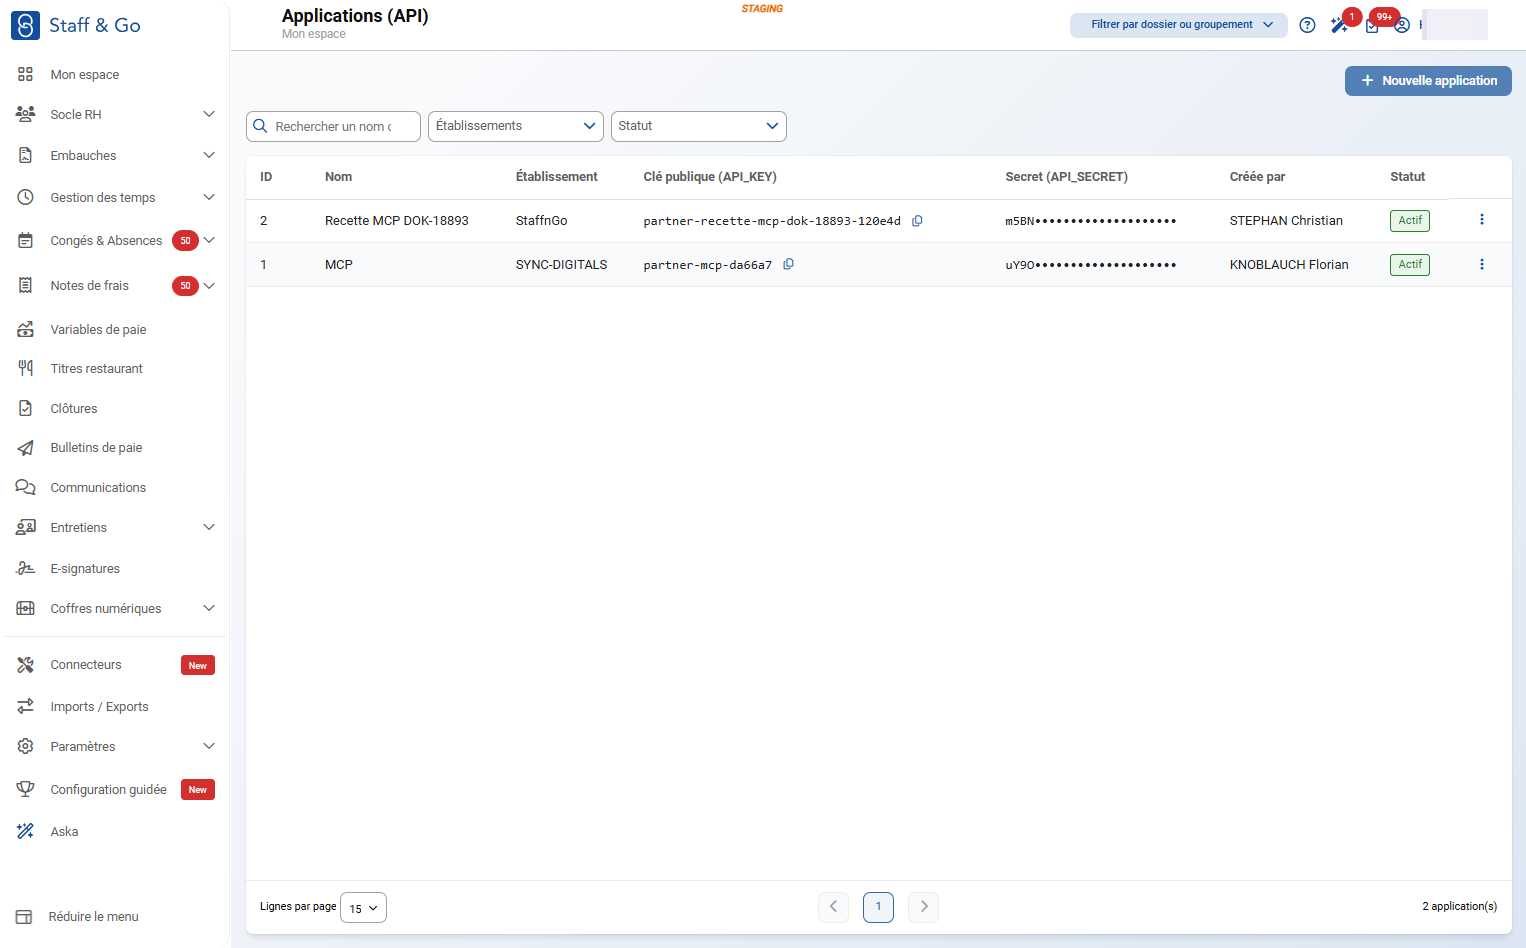Image resolution: width=1526 pixels, height=948 pixels.
Task: Select page 1 in the pagination
Action: [x=878, y=907]
